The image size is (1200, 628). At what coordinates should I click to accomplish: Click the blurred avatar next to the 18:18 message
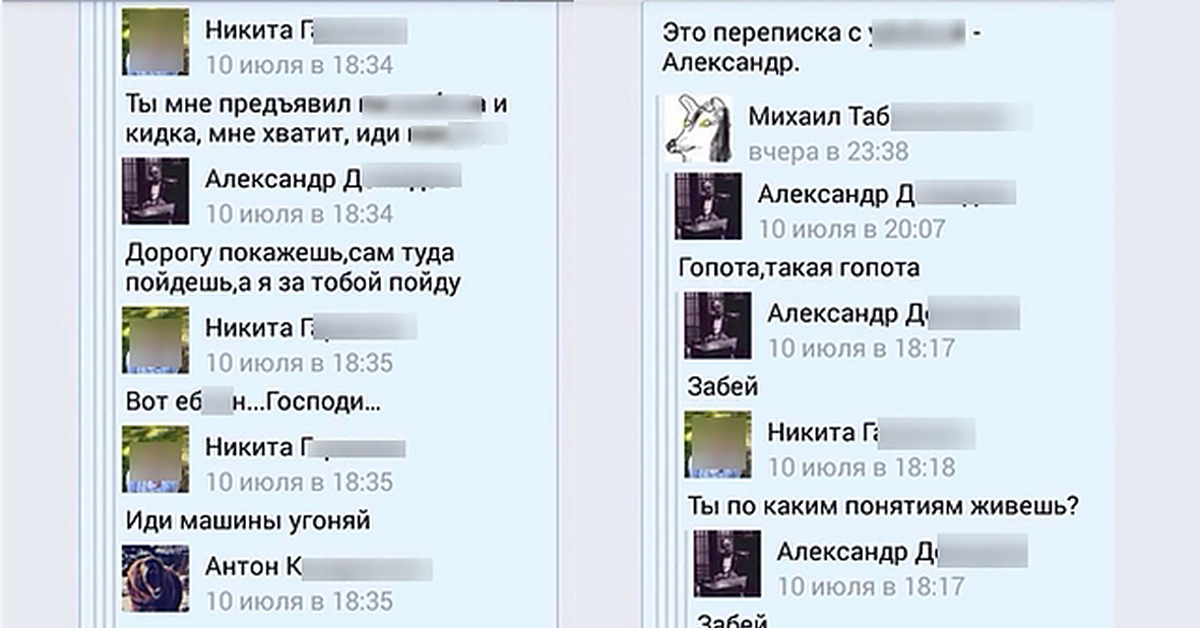coord(718,444)
